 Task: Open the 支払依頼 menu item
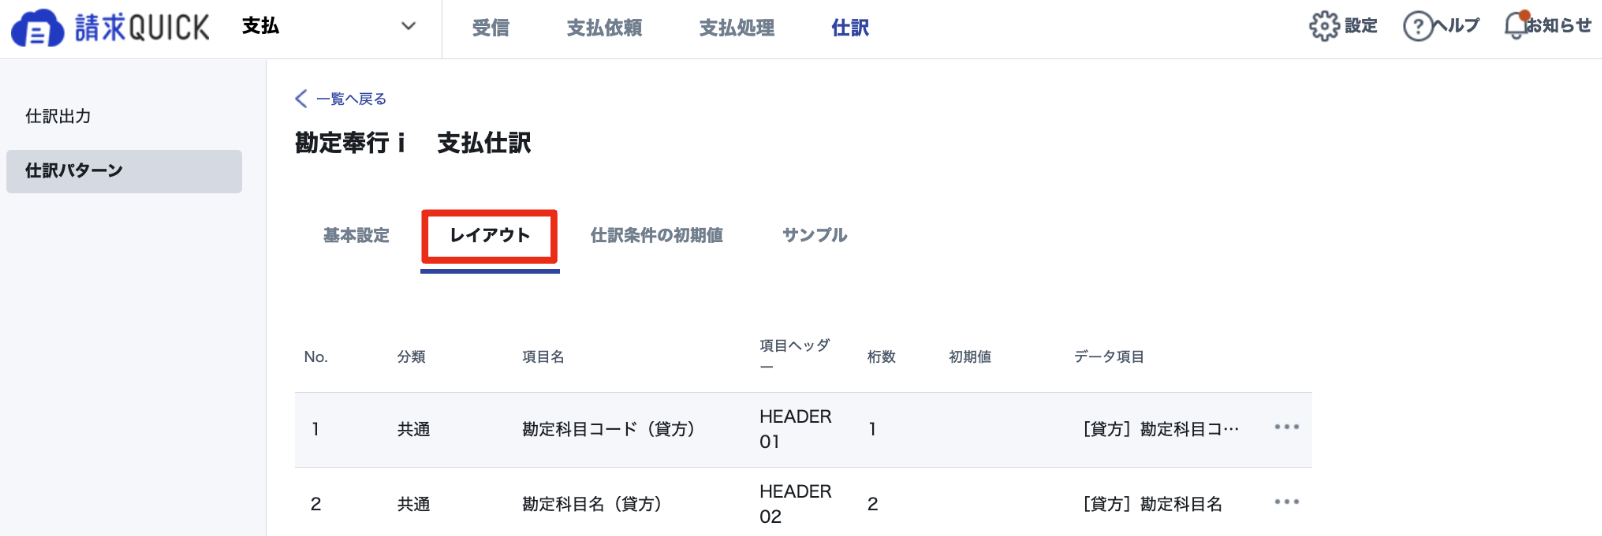[604, 28]
